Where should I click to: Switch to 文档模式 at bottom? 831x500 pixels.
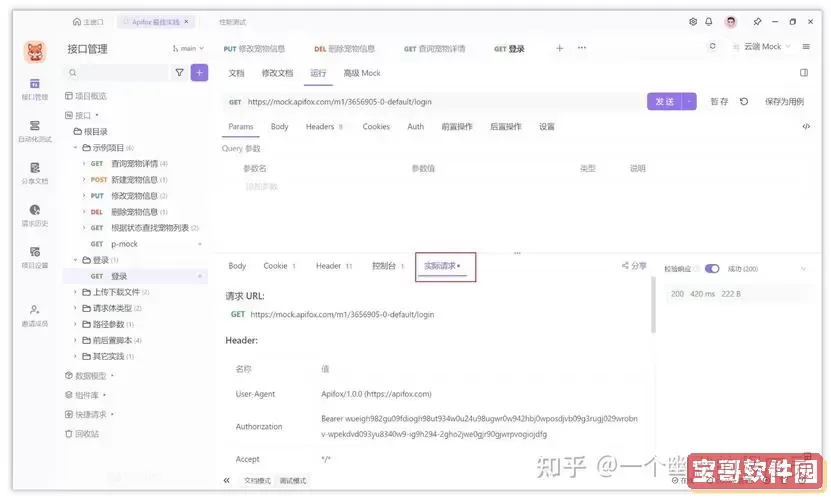tap(258, 481)
